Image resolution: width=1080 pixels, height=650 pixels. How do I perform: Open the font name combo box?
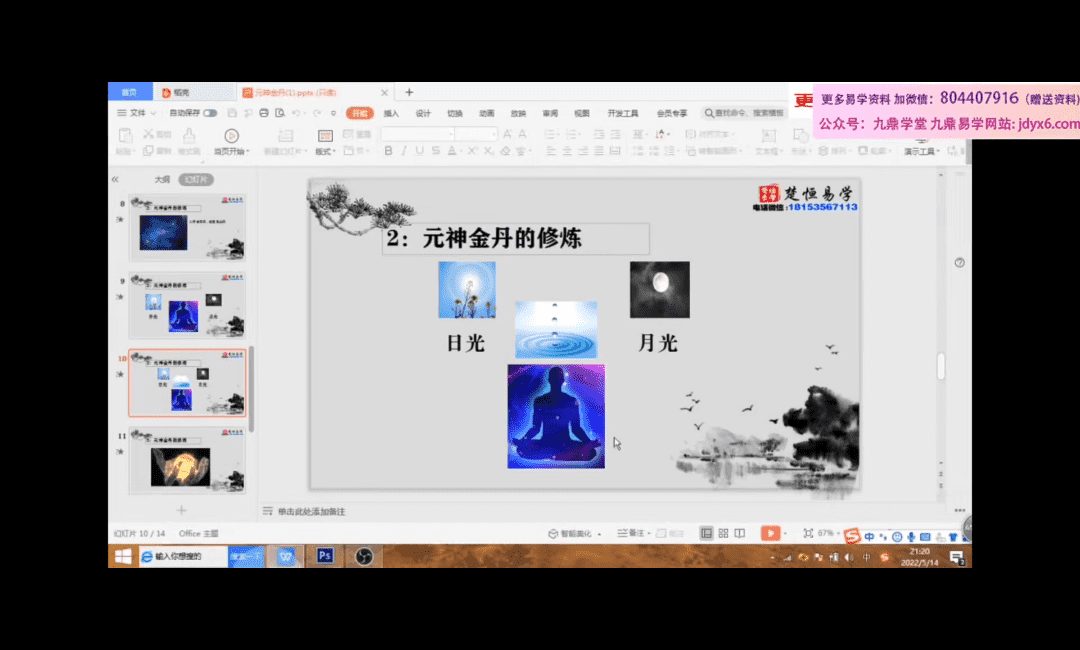click(417, 134)
